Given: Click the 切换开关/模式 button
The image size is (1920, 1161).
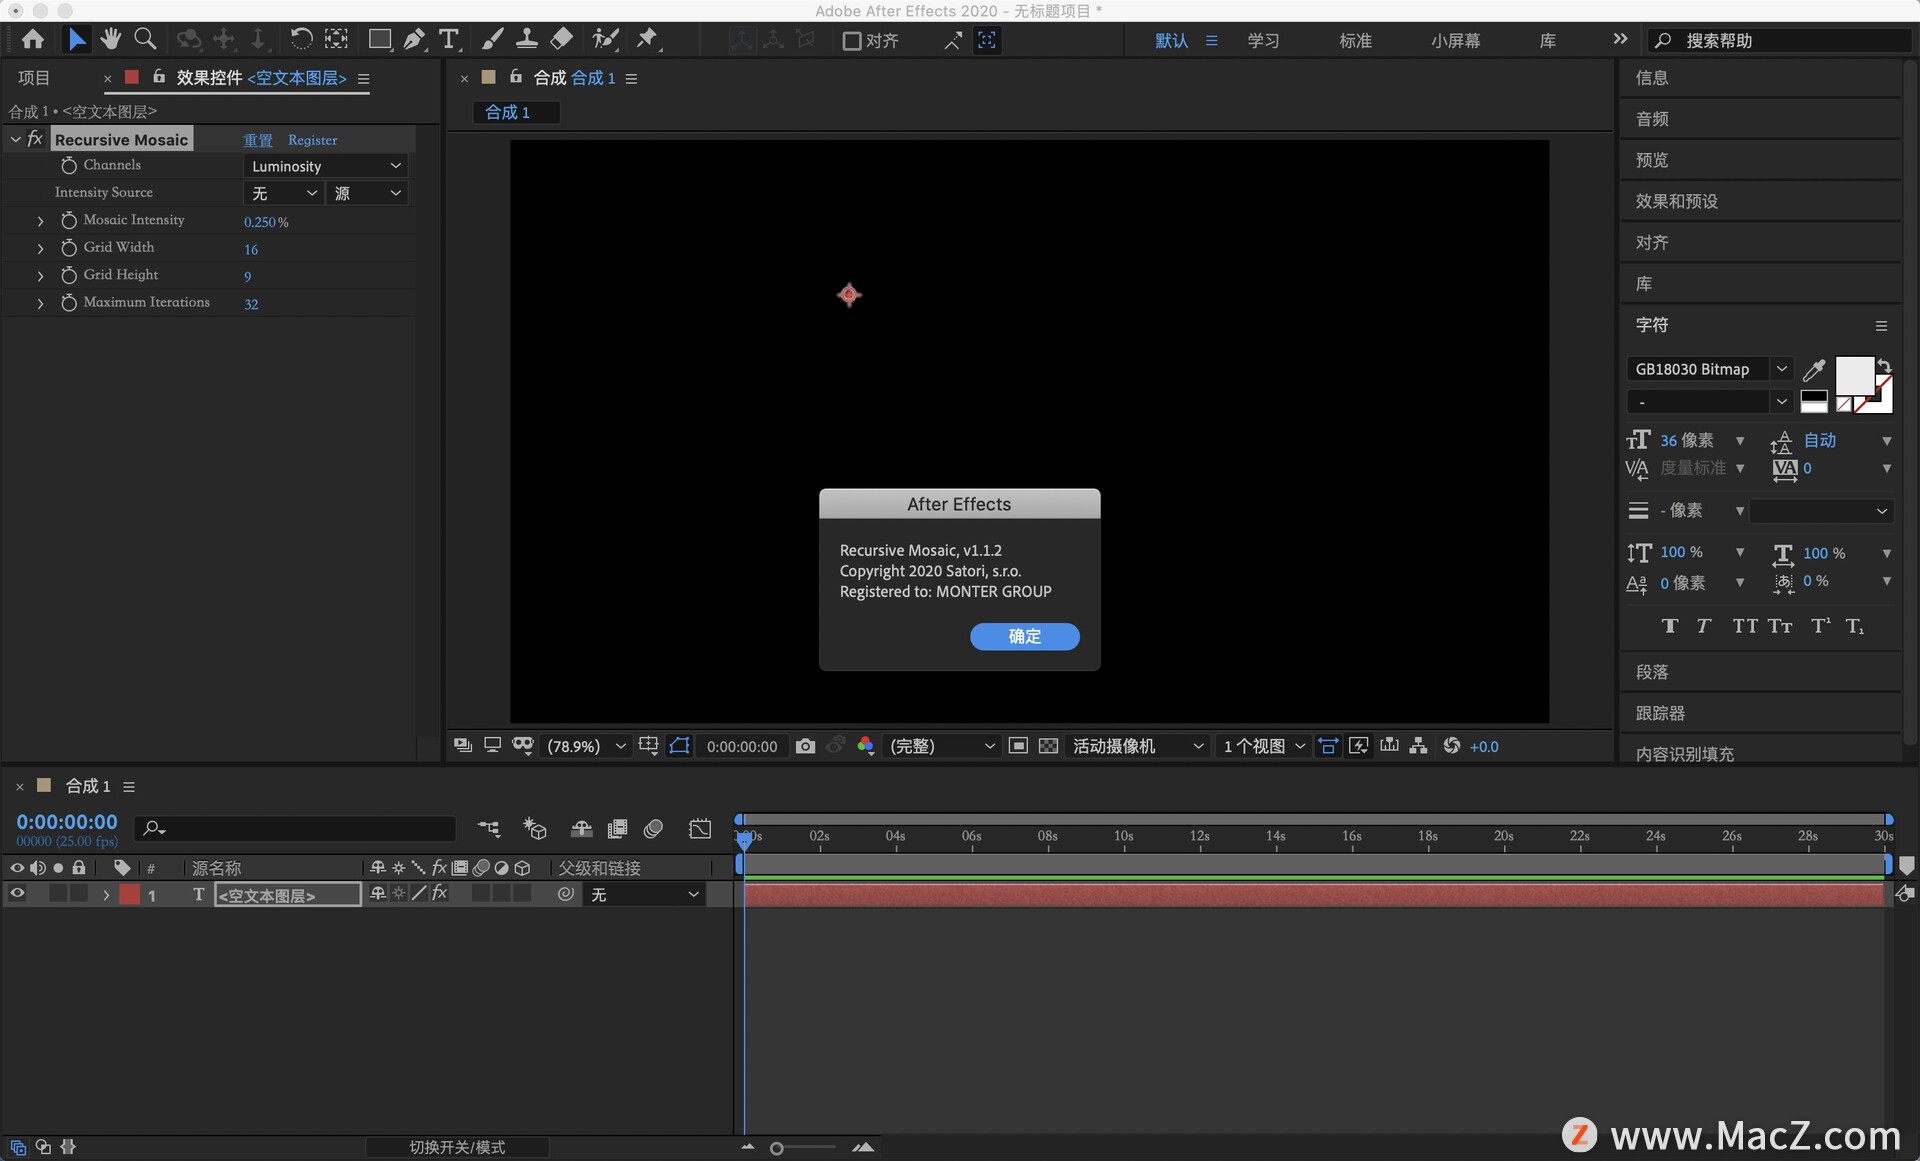Looking at the screenshot, I should (x=457, y=1147).
